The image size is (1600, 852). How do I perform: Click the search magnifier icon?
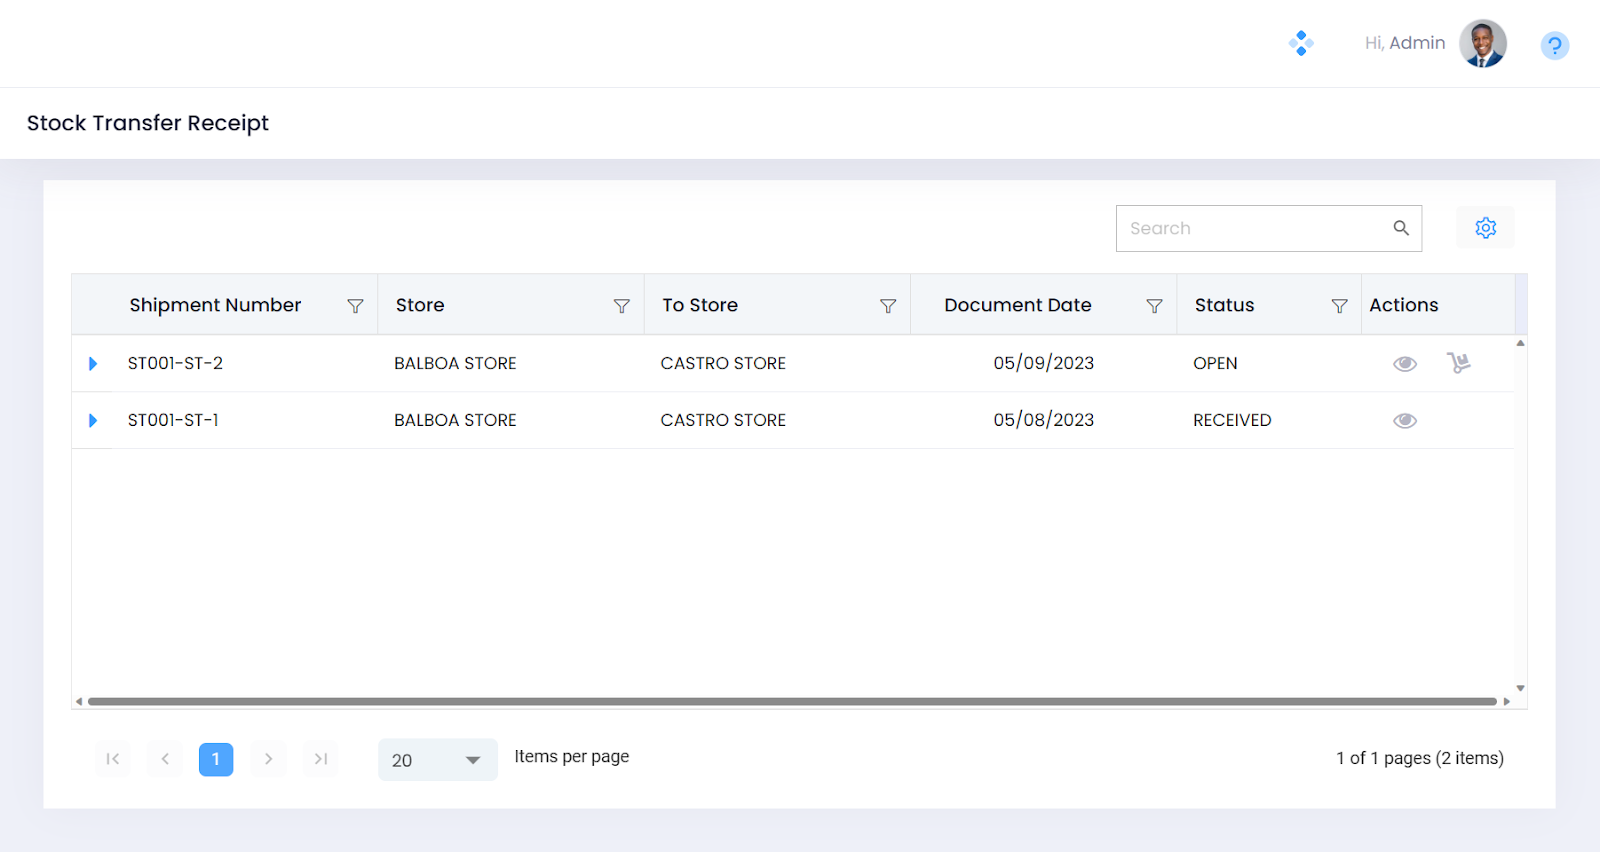point(1401,228)
